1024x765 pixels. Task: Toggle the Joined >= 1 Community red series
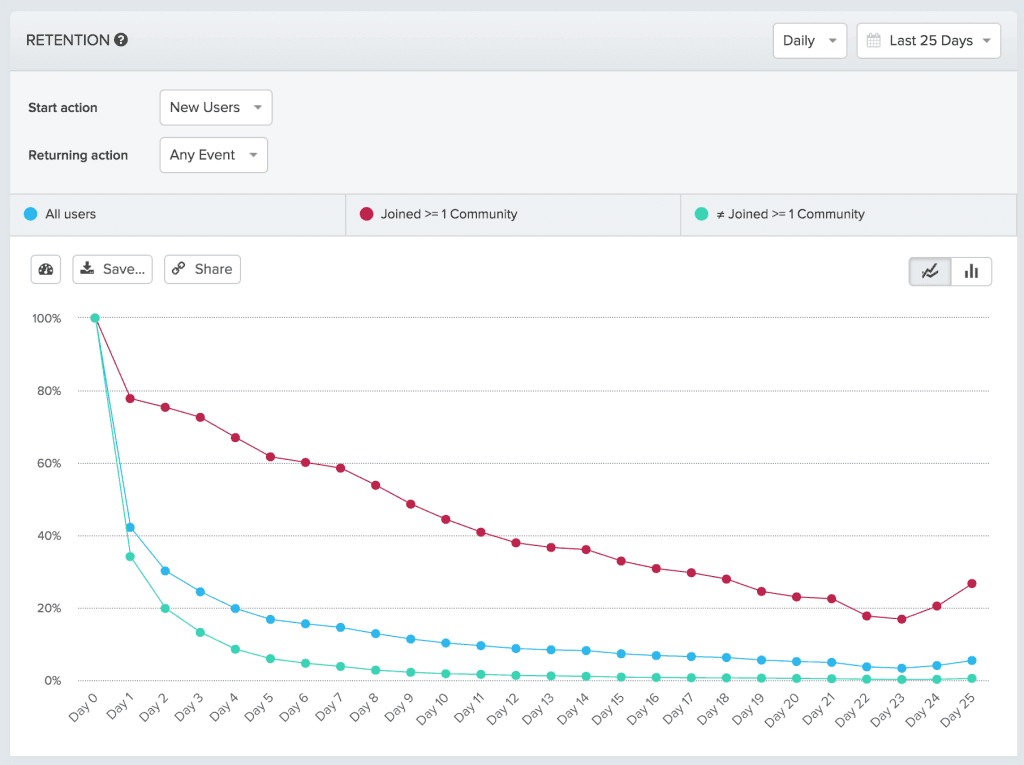(366, 214)
